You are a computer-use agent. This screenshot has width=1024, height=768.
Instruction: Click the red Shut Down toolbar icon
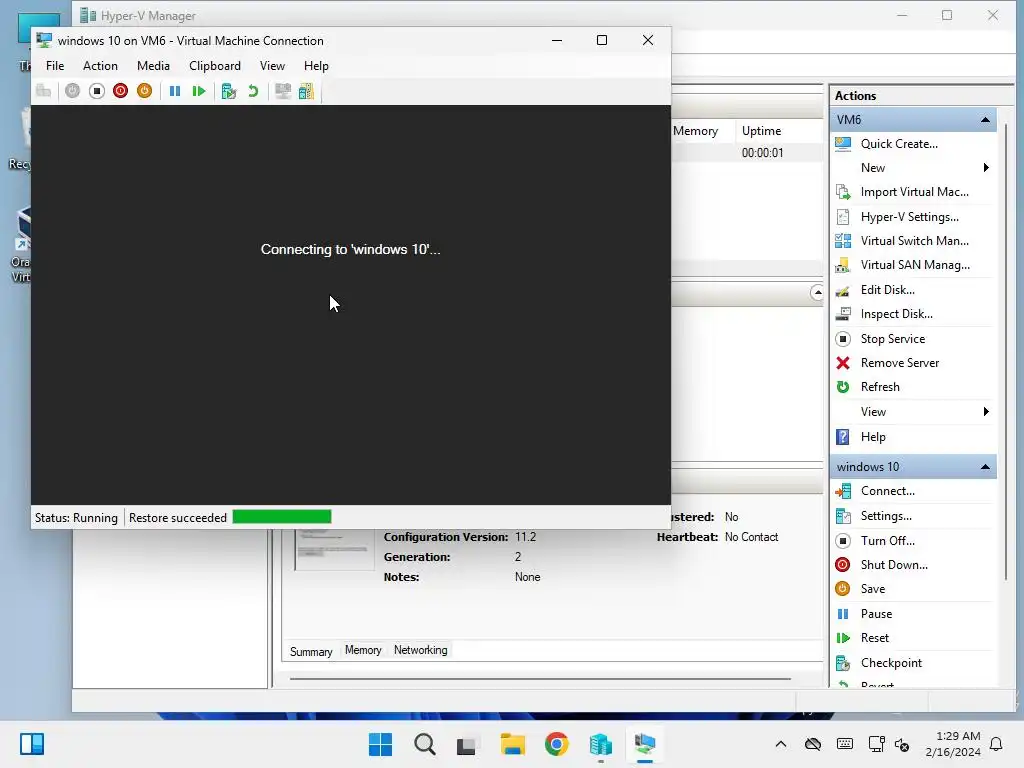[x=120, y=91]
